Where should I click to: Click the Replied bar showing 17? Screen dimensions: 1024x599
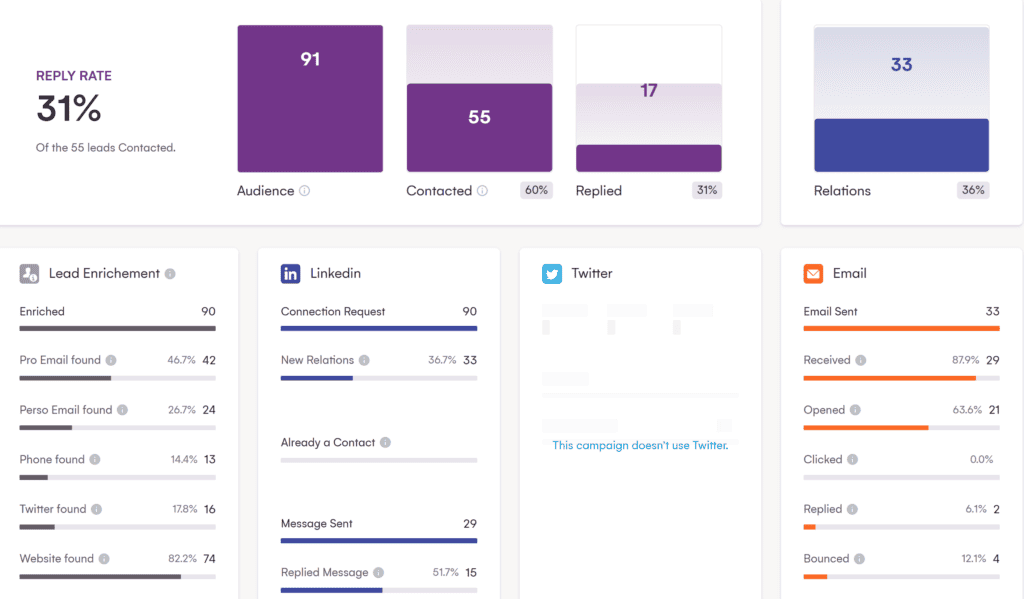[x=648, y=158]
